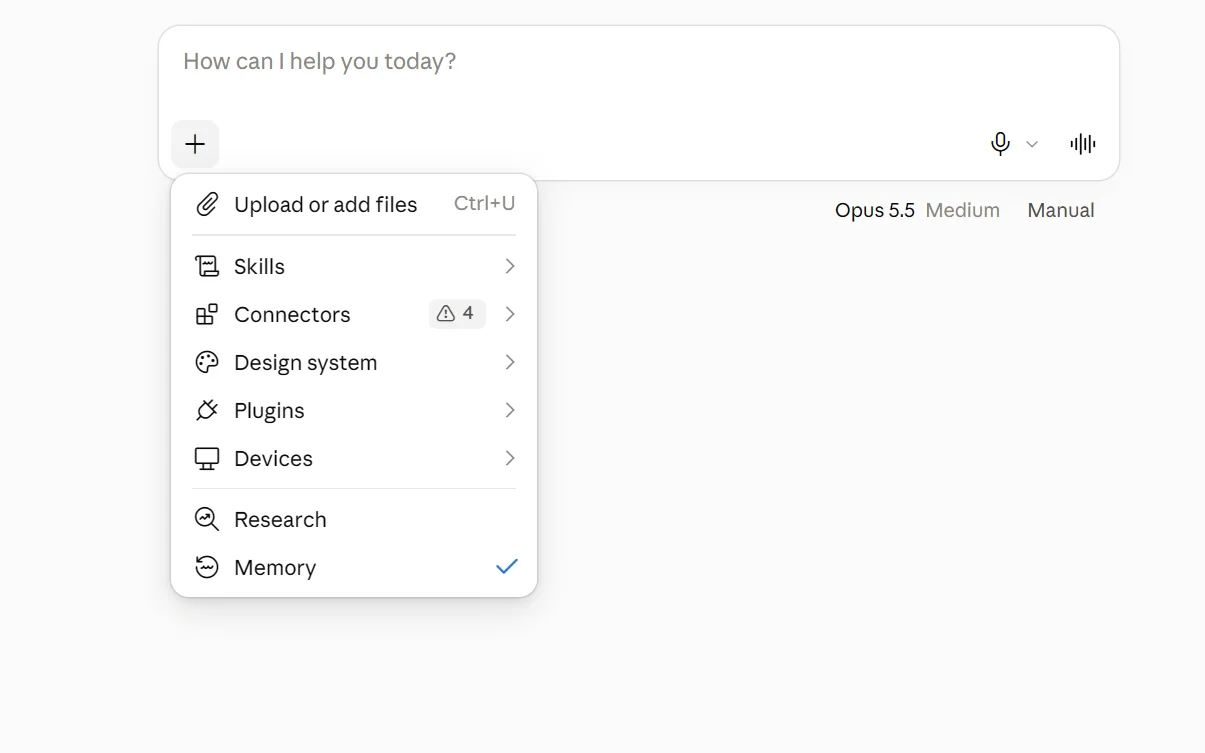Click the microphone dictation icon

point(1000,144)
